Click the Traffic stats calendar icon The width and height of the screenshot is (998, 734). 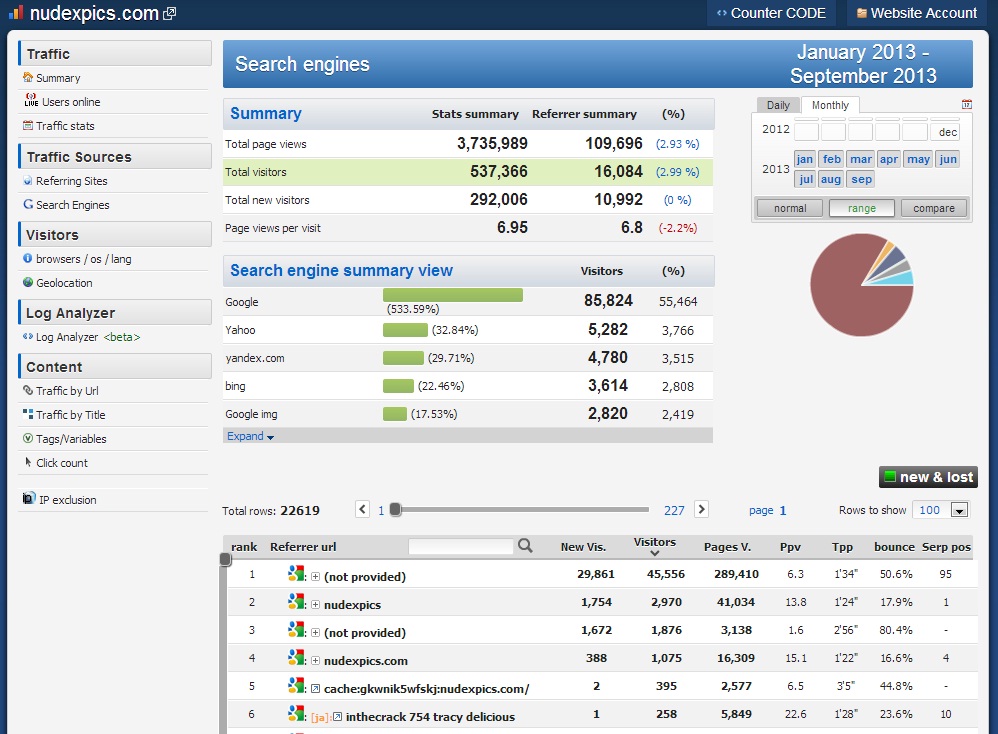pos(28,125)
